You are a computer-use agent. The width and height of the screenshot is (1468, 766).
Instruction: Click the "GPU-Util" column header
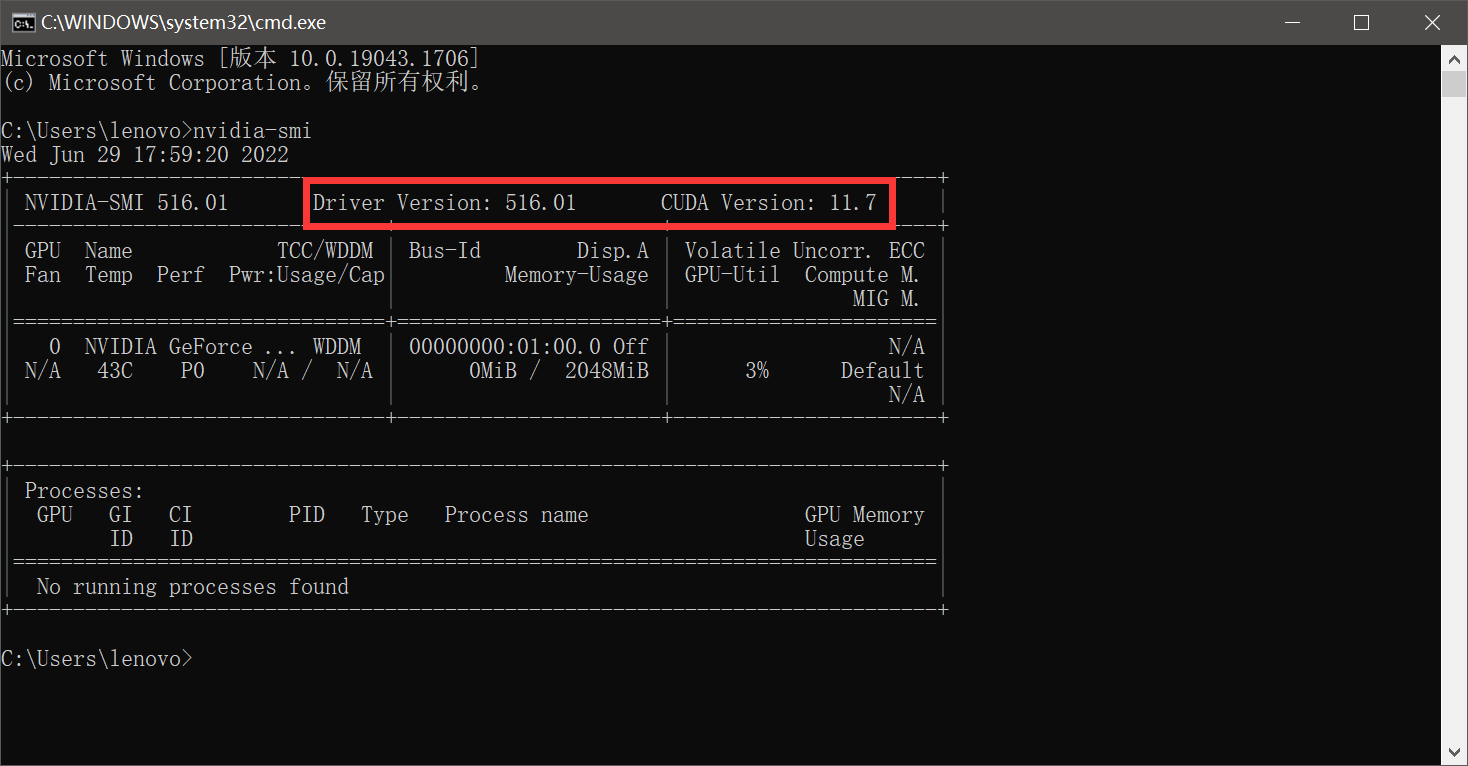pos(732,275)
